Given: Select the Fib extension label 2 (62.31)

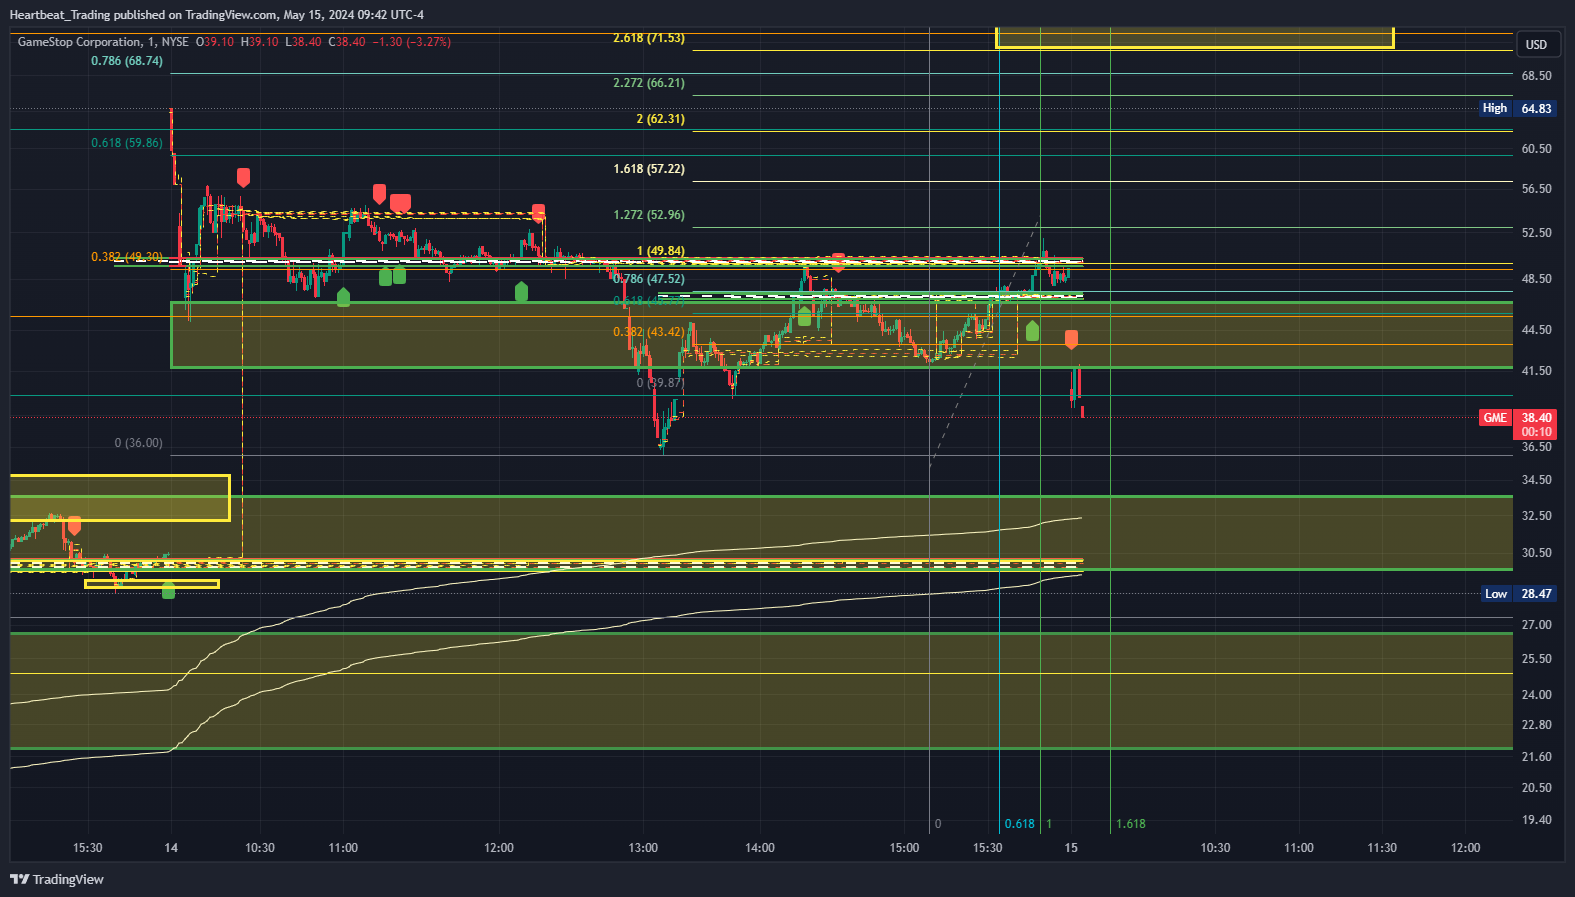Looking at the screenshot, I should [x=661, y=119].
